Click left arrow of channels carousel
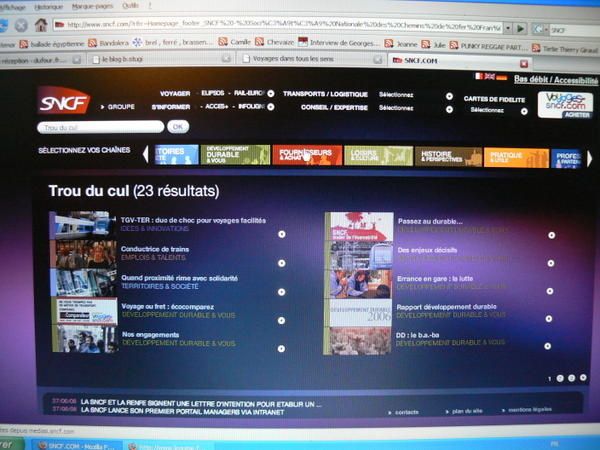Image resolution: width=600 pixels, height=450 pixels. [x=145, y=155]
